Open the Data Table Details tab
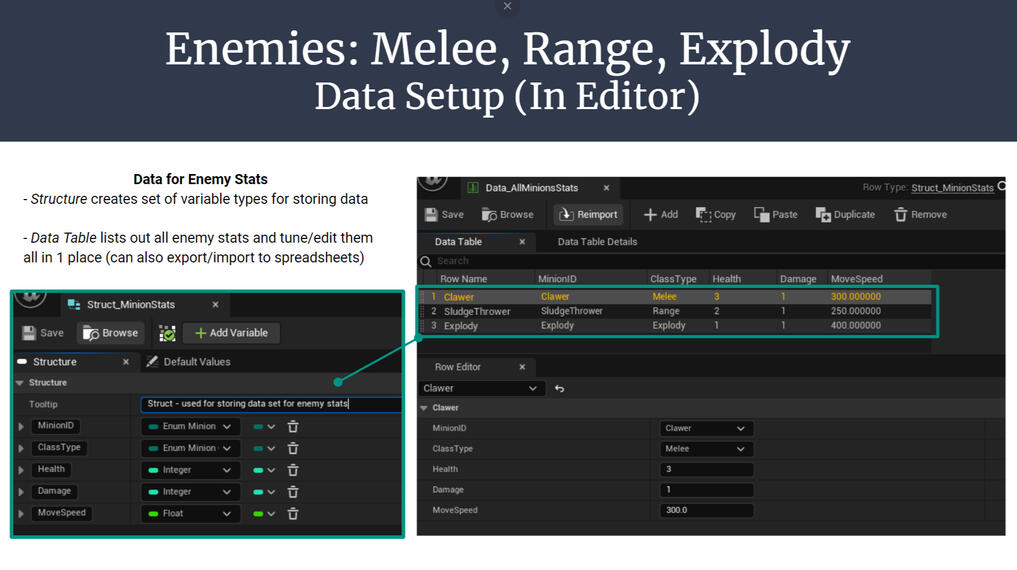The height and width of the screenshot is (570, 1017). tap(597, 241)
